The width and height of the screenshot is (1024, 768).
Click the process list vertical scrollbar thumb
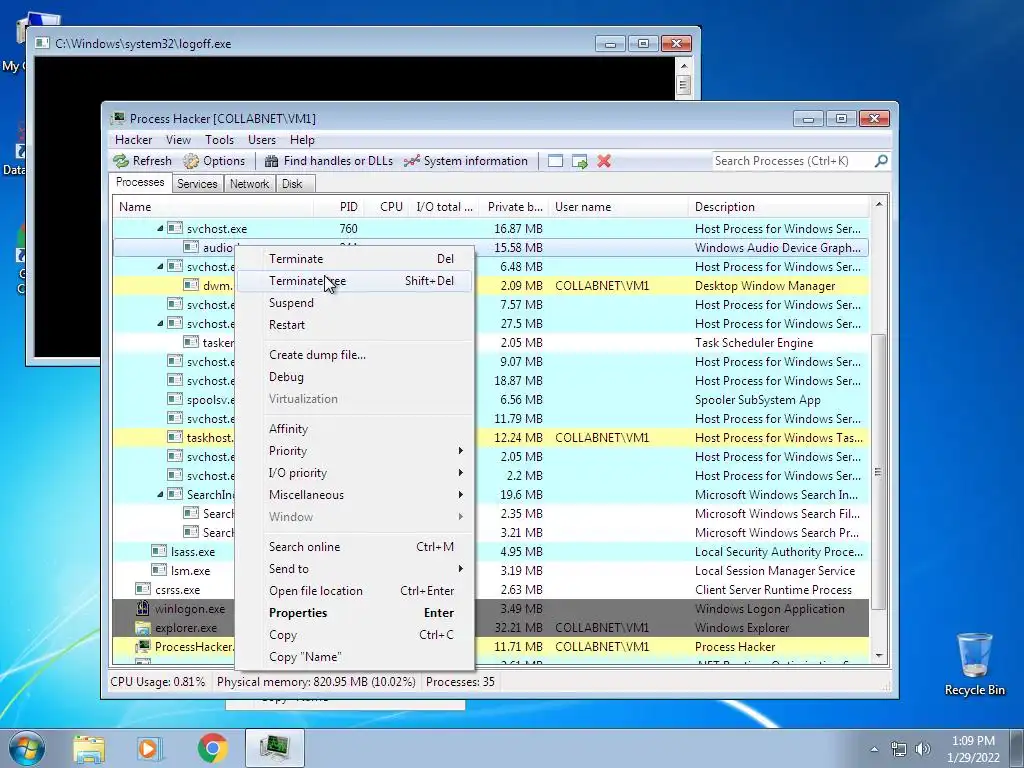click(x=878, y=472)
